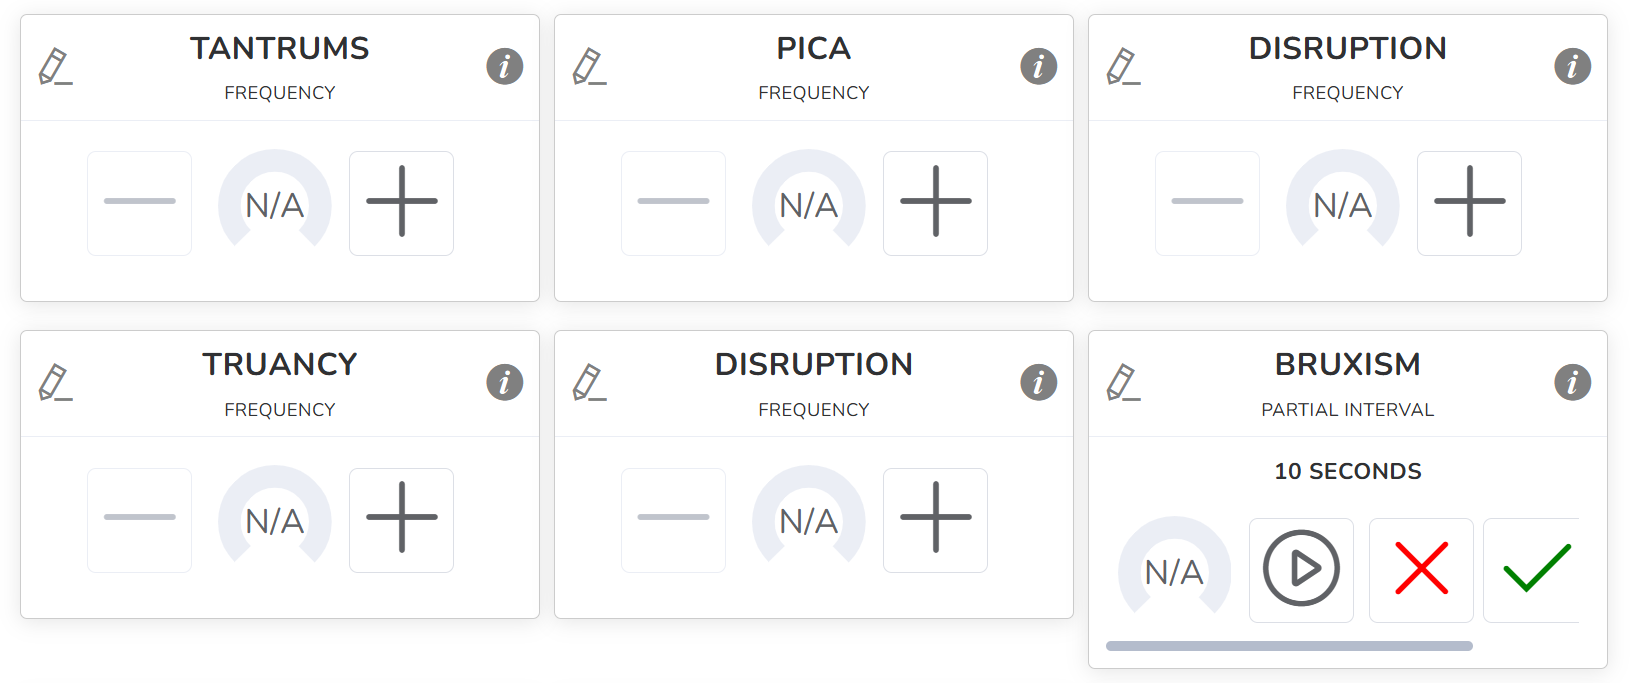Add one to the Pica frequency count
Image resolution: width=1634 pixels, height=683 pixels.
pyautogui.click(x=935, y=203)
